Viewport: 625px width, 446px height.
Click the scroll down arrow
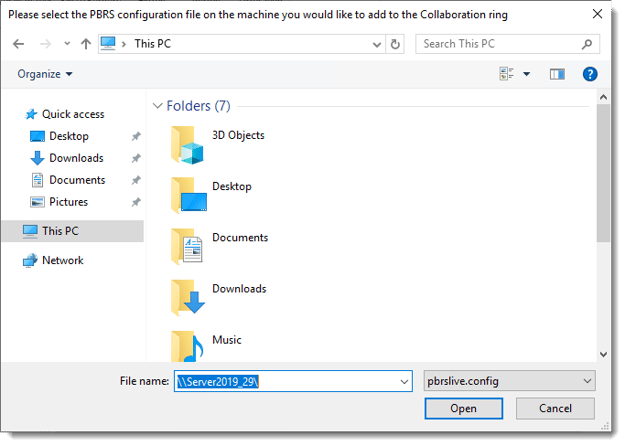[x=603, y=354]
